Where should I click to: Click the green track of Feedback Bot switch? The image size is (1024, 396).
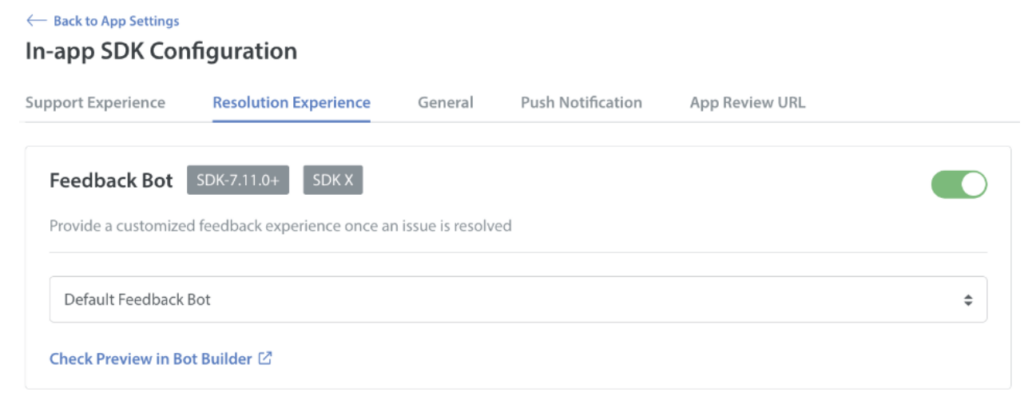tap(946, 185)
